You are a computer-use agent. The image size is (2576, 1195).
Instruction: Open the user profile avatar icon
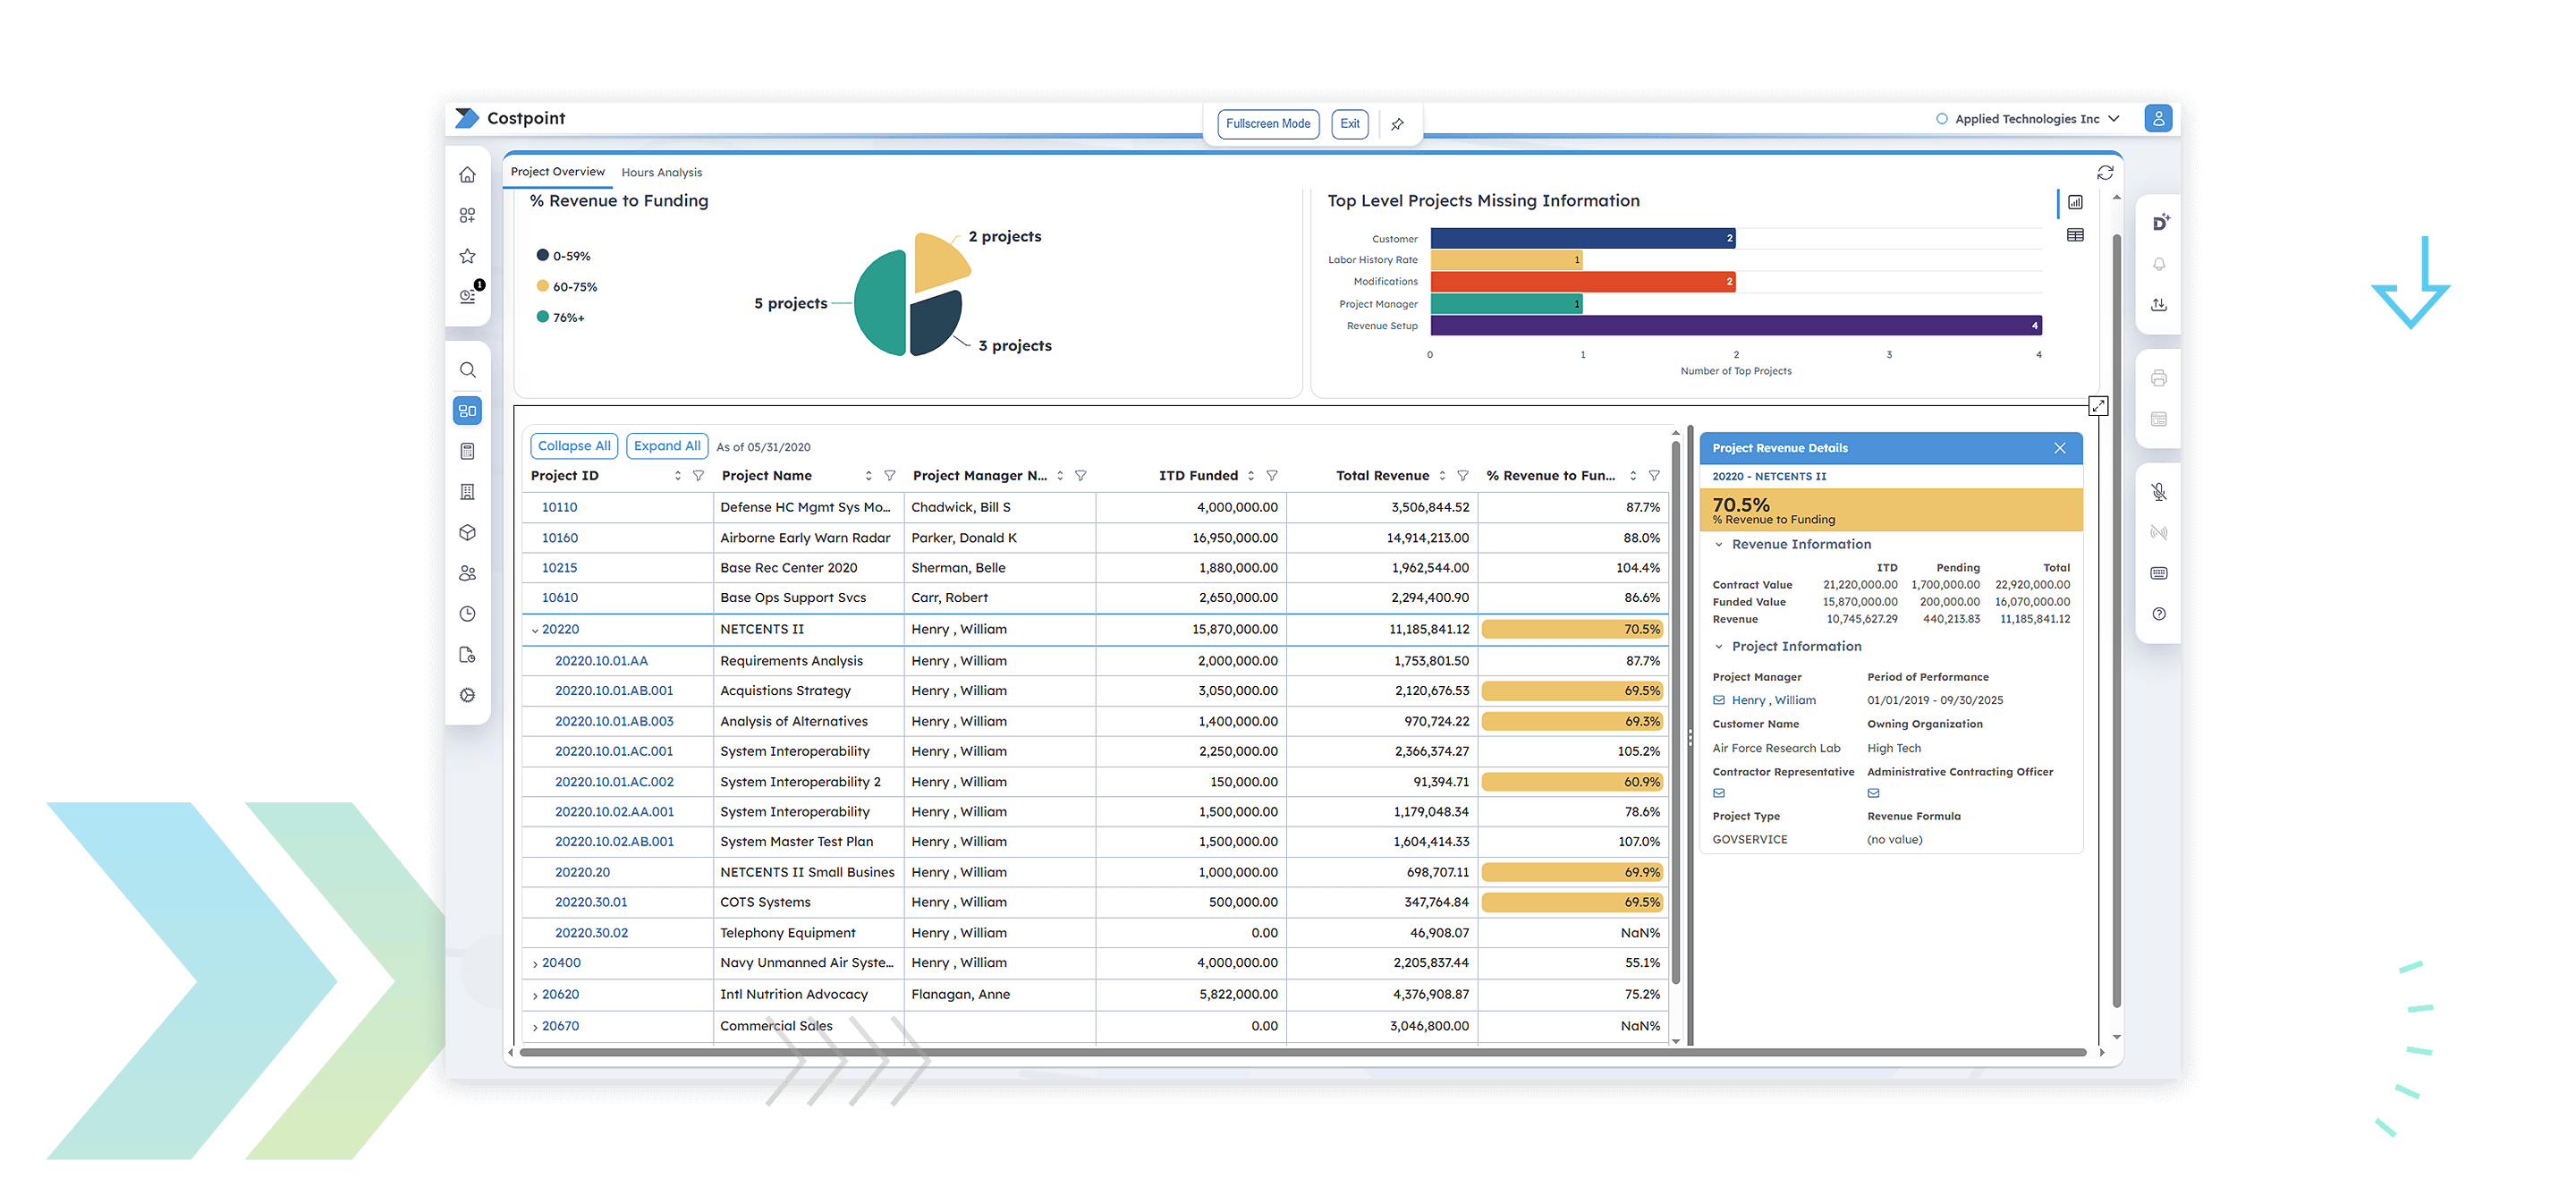[x=2158, y=118]
